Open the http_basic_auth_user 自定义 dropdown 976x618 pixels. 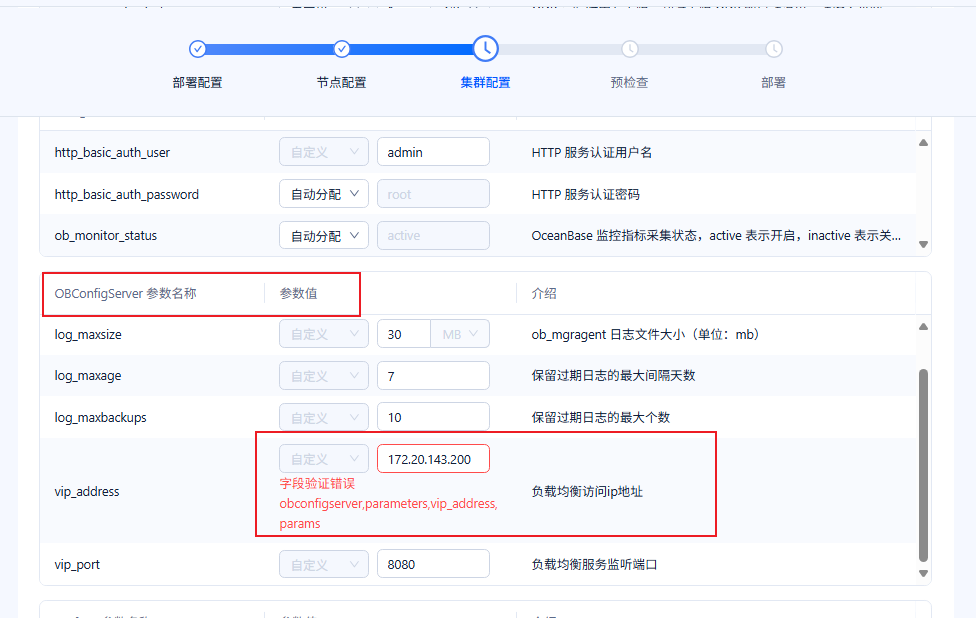[x=324, y=152]
